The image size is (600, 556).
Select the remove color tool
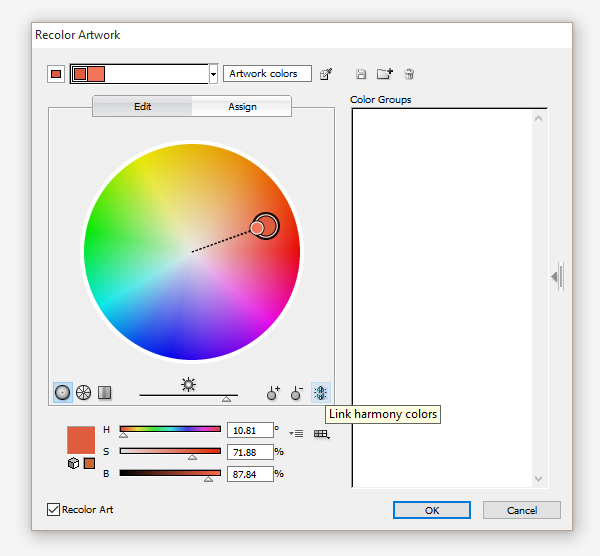(x=296, y=394)
